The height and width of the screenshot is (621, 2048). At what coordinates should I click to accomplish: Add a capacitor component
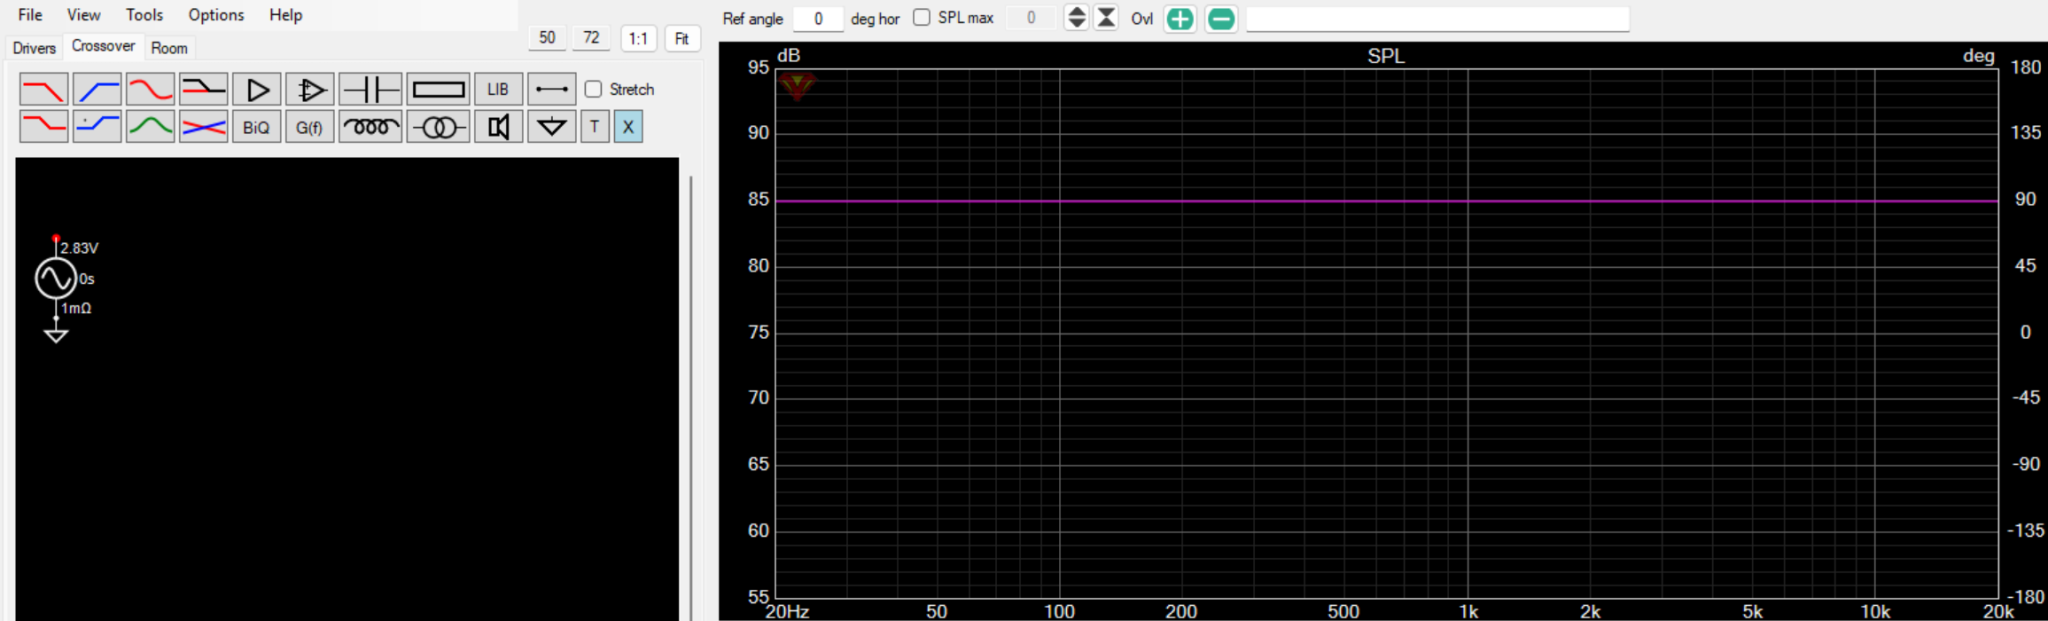click(x=370, y=90)
